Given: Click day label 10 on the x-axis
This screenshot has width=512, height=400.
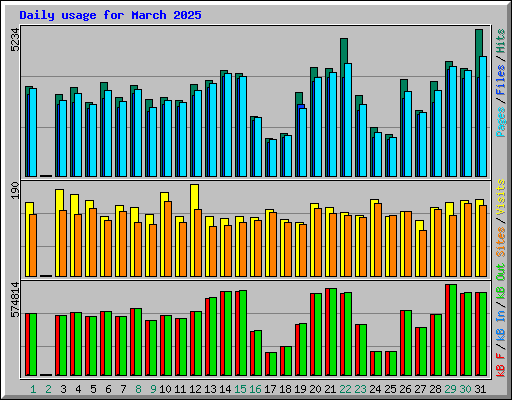Looking at the screenshot, I should 165,389.
